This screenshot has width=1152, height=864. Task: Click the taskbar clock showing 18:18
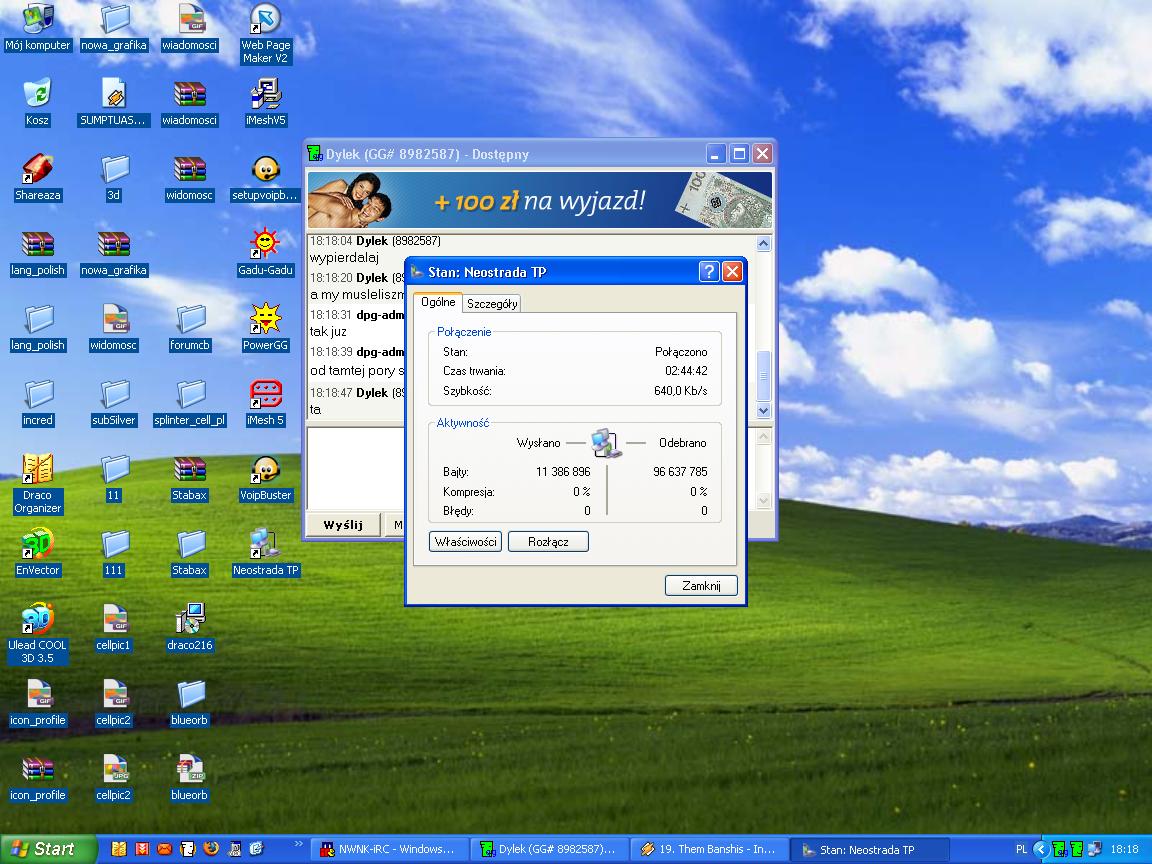1125,849
